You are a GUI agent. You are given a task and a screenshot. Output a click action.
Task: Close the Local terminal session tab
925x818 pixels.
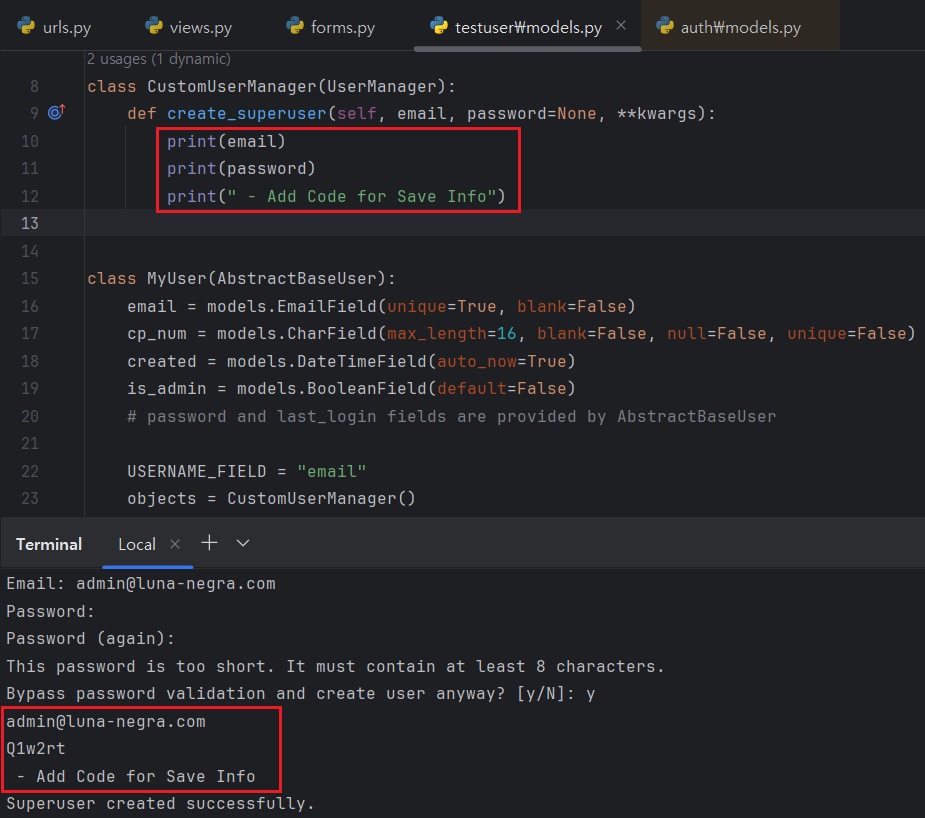point(175,544)
